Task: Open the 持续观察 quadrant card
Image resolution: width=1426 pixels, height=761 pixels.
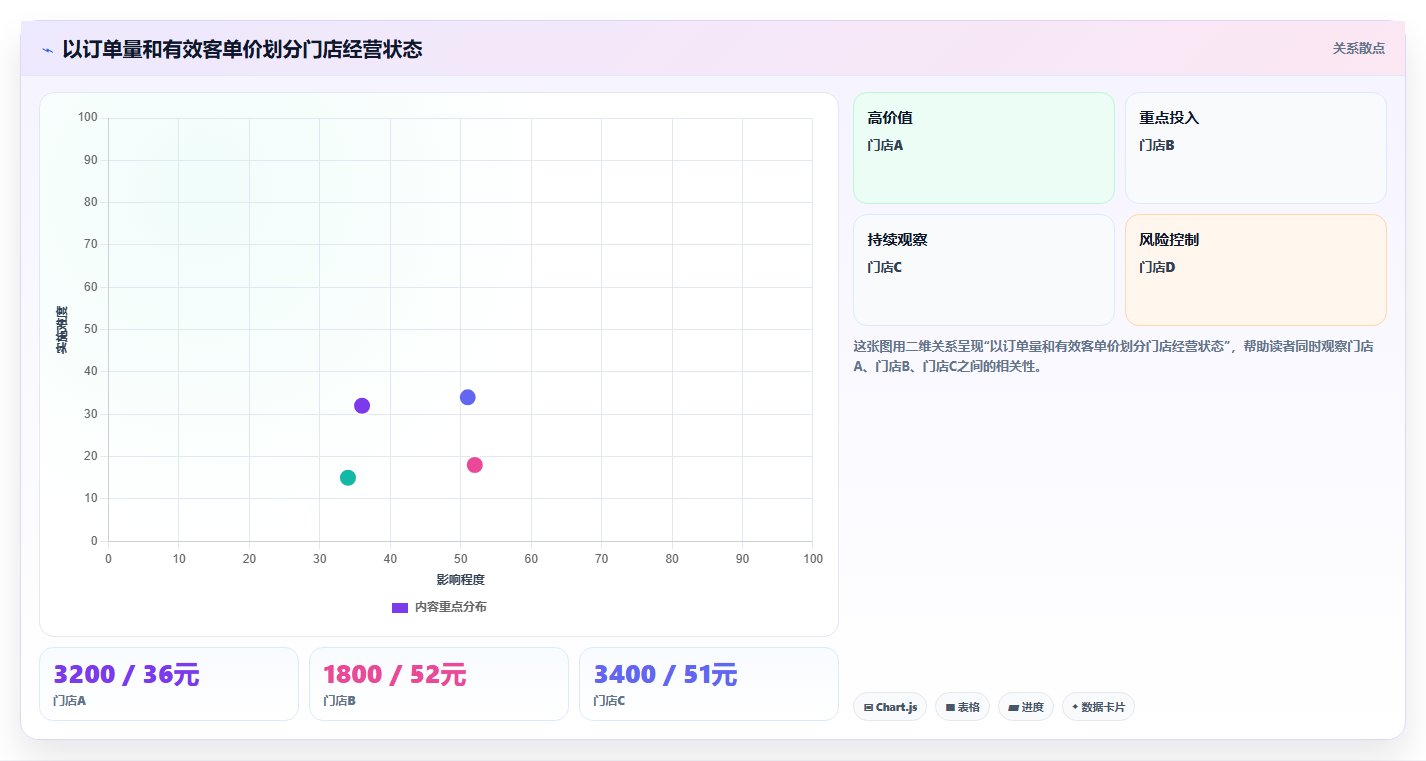Action: (x=984, y=270)
